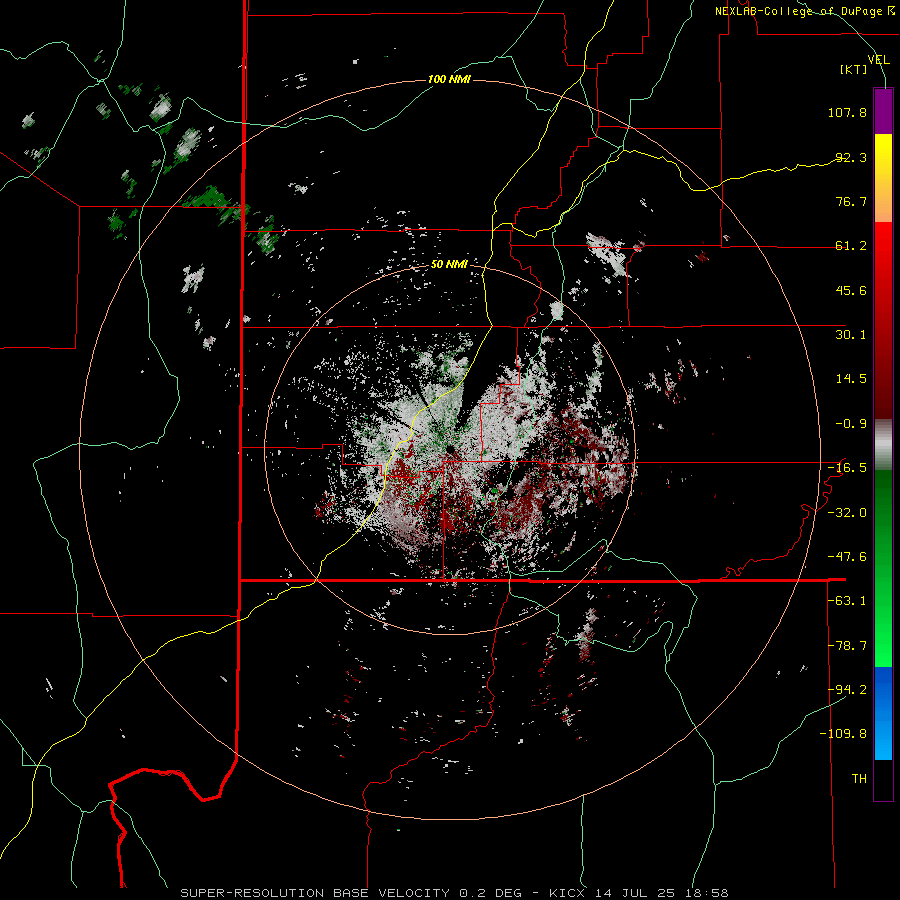Click the 14.5 velocity scale value
This screenshot has width=900, height=900.
click(851, 379)
